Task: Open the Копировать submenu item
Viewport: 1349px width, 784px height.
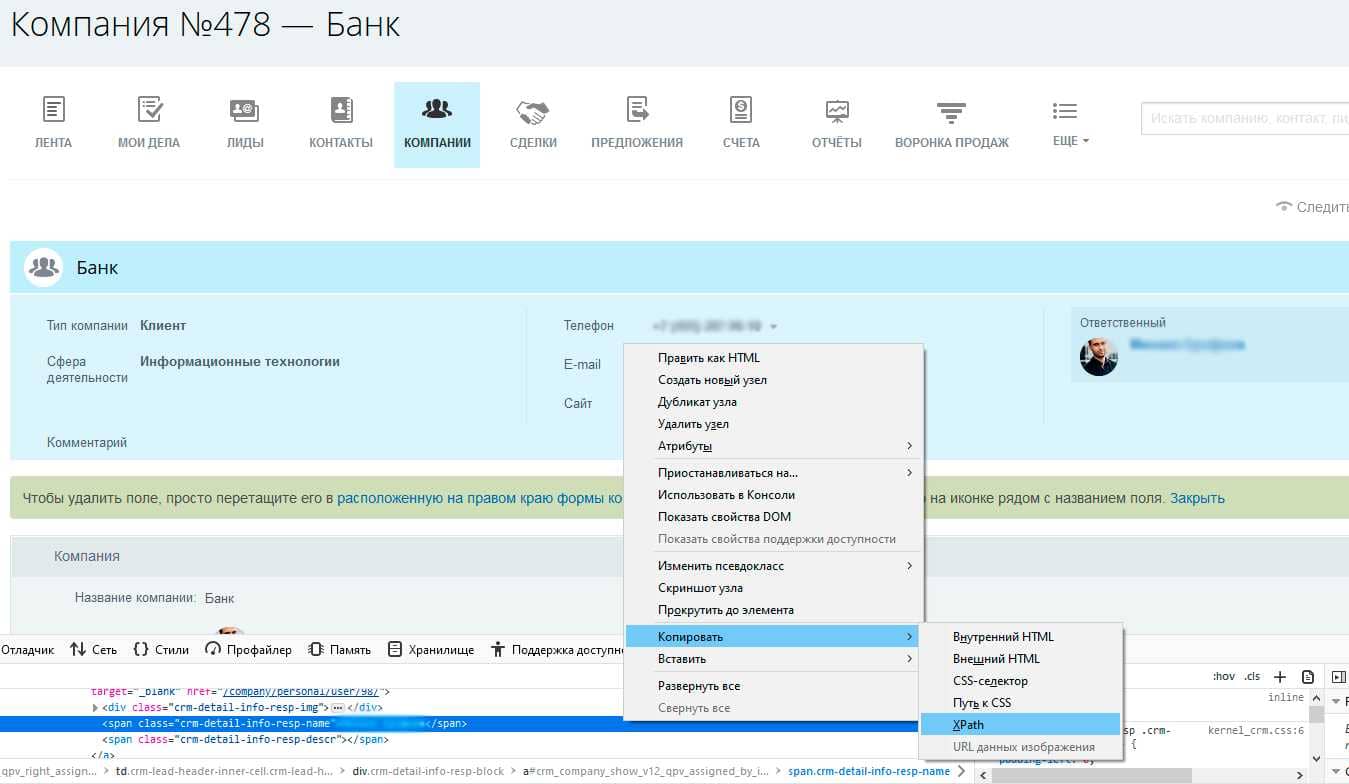Action: (x=774, y=637)
